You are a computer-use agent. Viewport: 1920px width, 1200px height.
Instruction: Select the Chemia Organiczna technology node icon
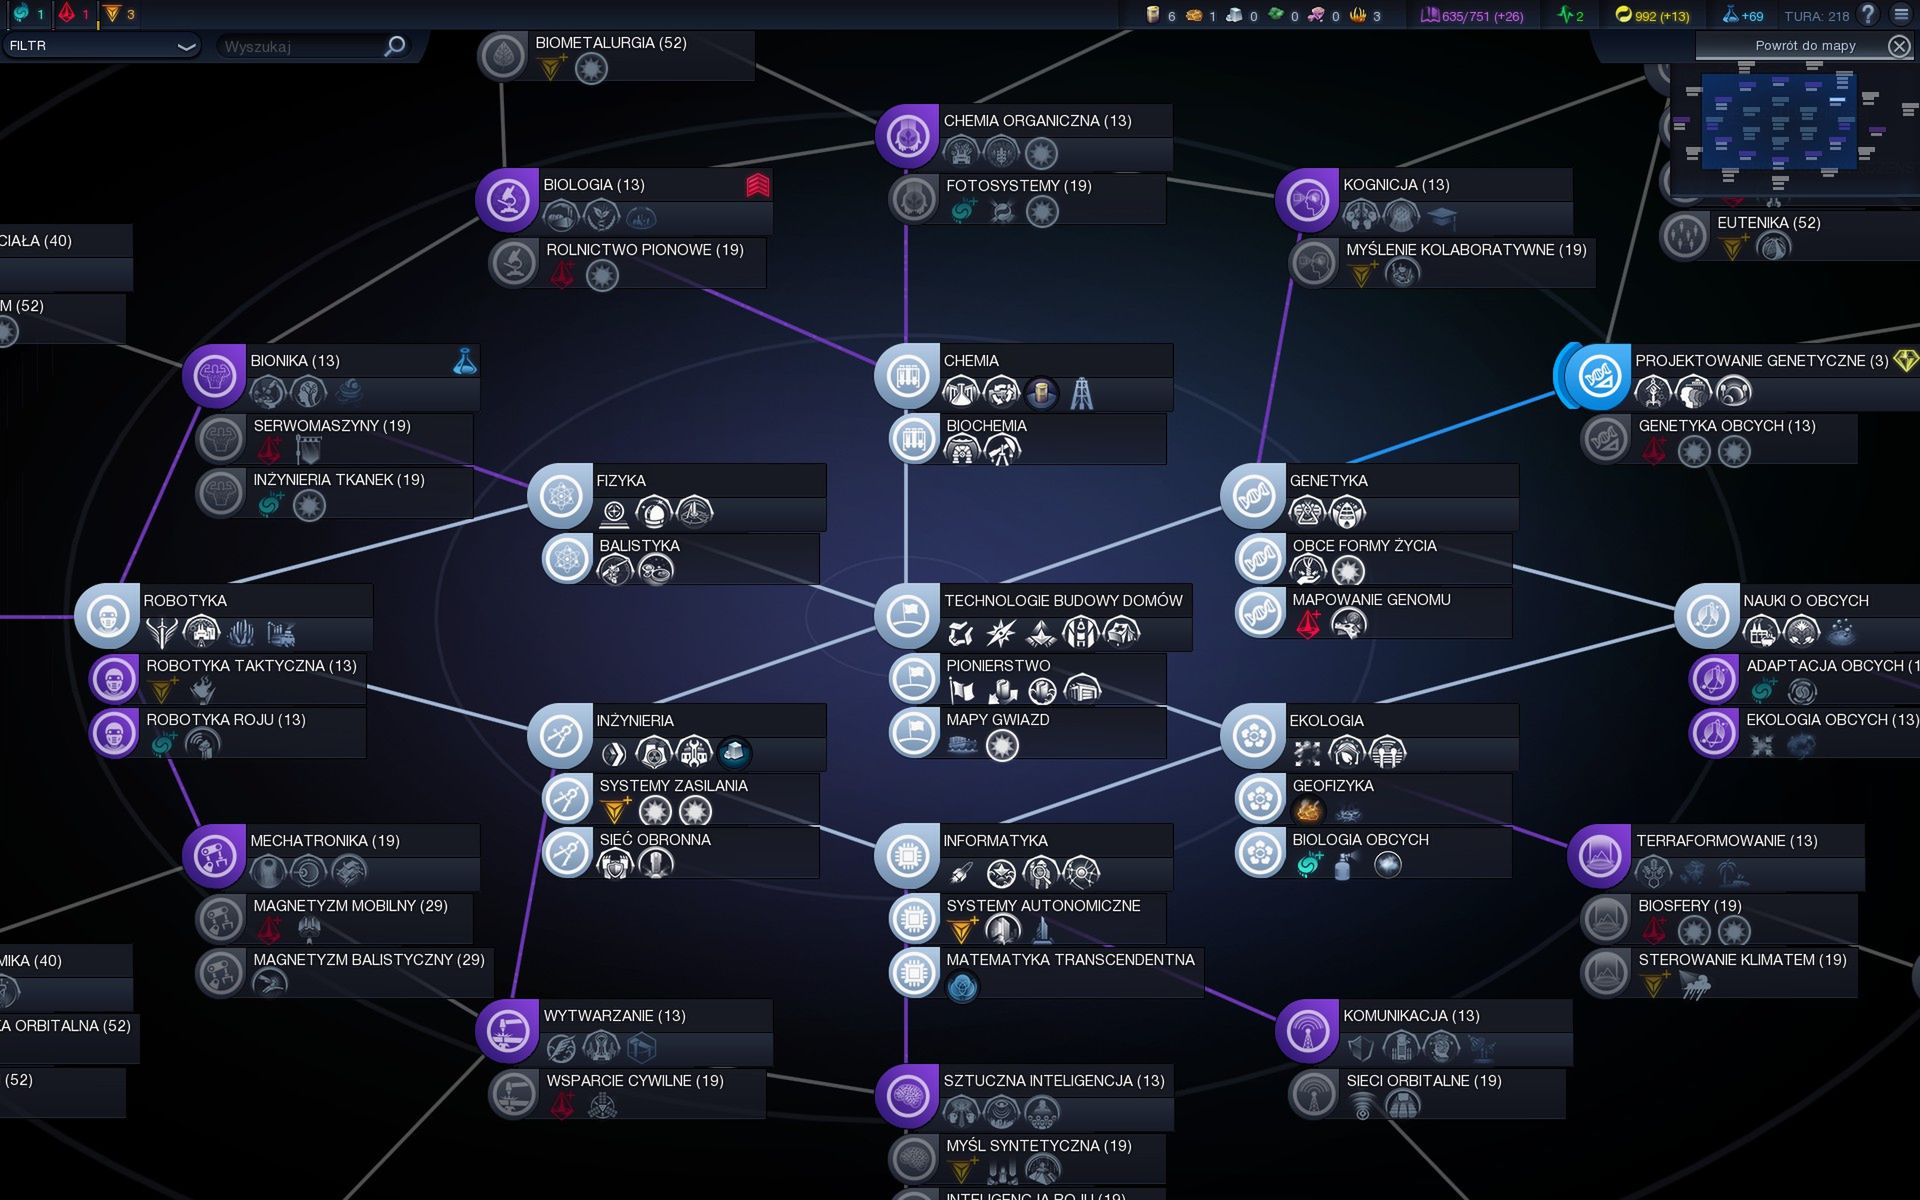tap(907, 135)
